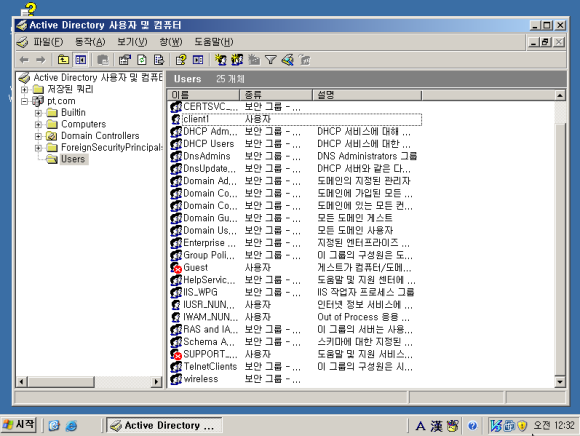This screenshot has height=436, width=580.
Task: Click the SUPPORT_ account icon
Action: [176, 354]
